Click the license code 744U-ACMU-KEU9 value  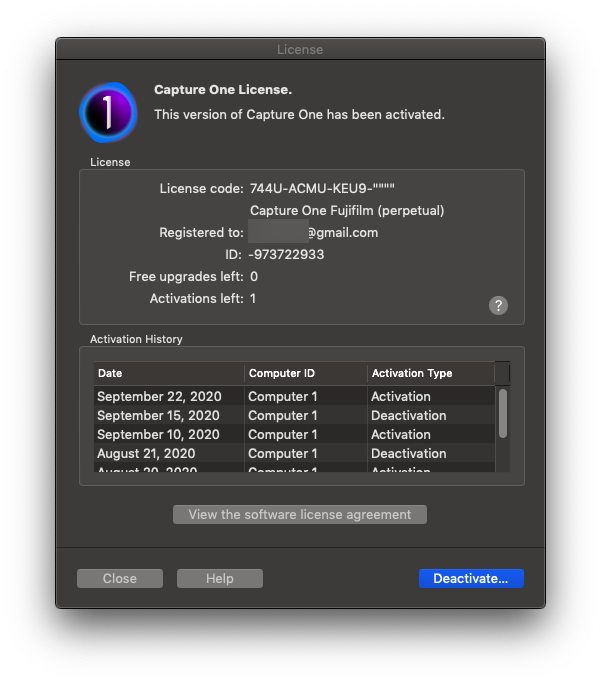[x=322, y=189]
